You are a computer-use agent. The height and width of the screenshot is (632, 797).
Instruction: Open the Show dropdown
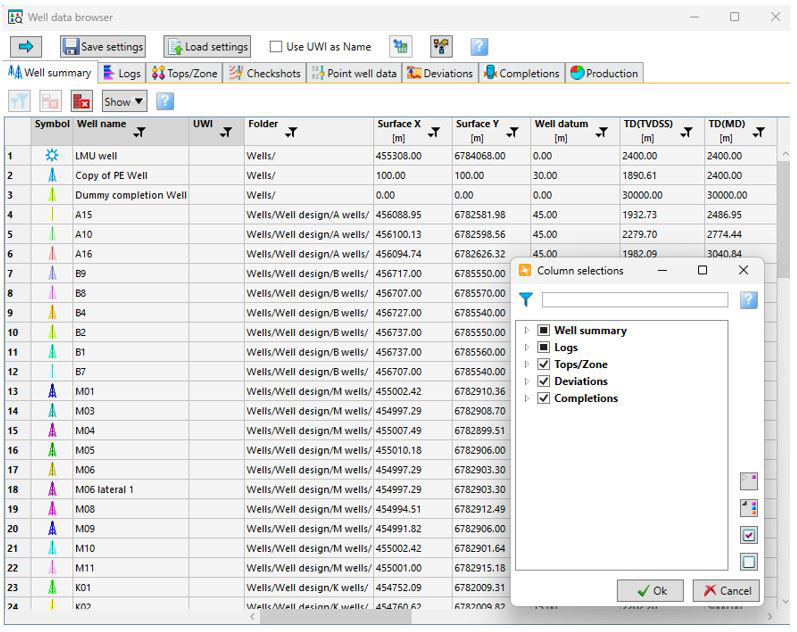point(125,101)
